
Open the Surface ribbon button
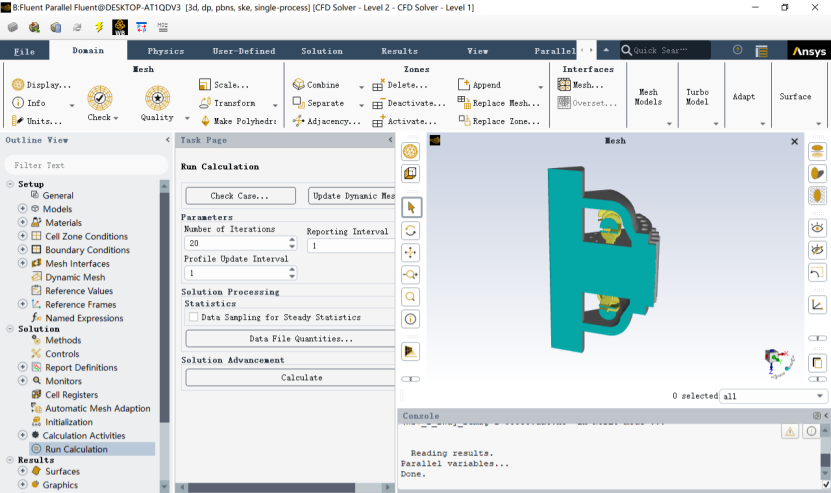click(x=795, y=96)
